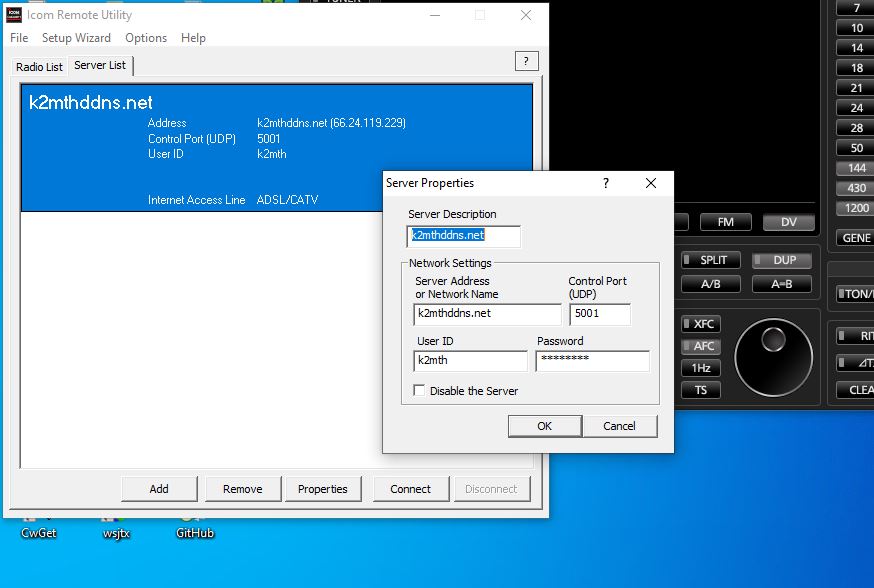Open the Setup Wizard menu
The width and height of the screenshot is (874, 588).
pos(76,38)
